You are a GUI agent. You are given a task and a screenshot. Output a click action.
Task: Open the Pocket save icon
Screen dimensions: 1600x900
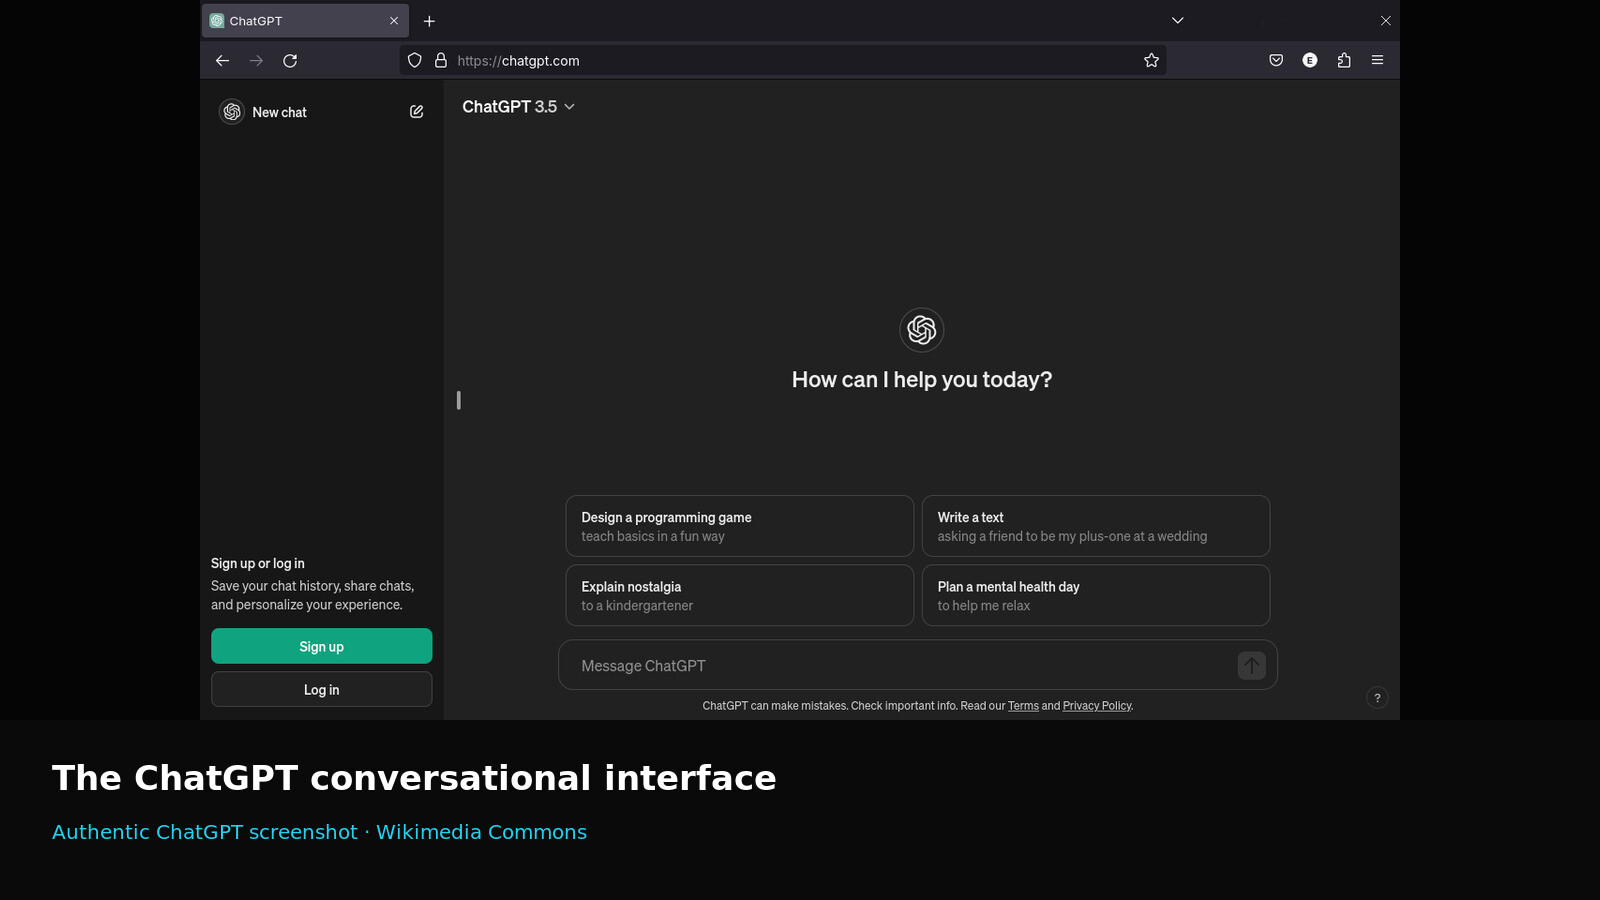(1276, 61)
